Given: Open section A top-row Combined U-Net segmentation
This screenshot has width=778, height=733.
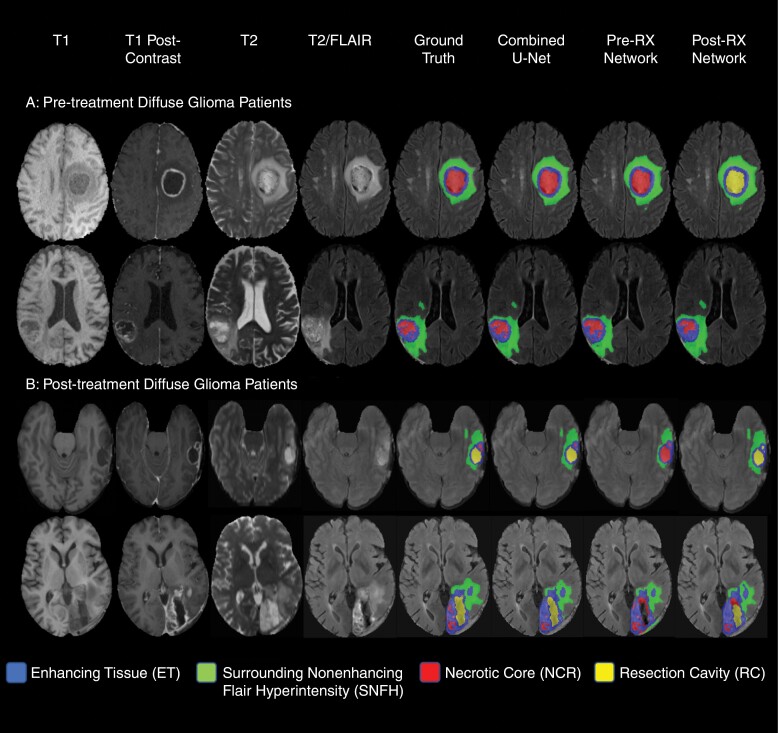Looking at the screenshot, I should coord(532,180).
